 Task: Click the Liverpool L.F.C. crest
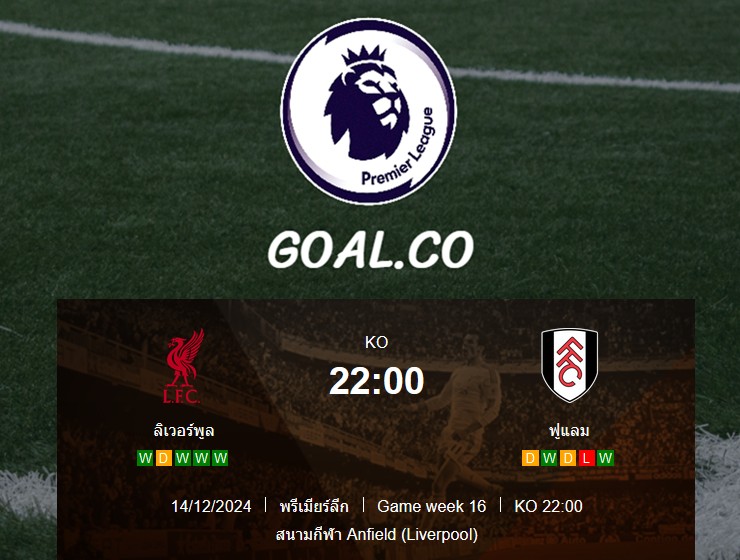[x=183, y=366]
